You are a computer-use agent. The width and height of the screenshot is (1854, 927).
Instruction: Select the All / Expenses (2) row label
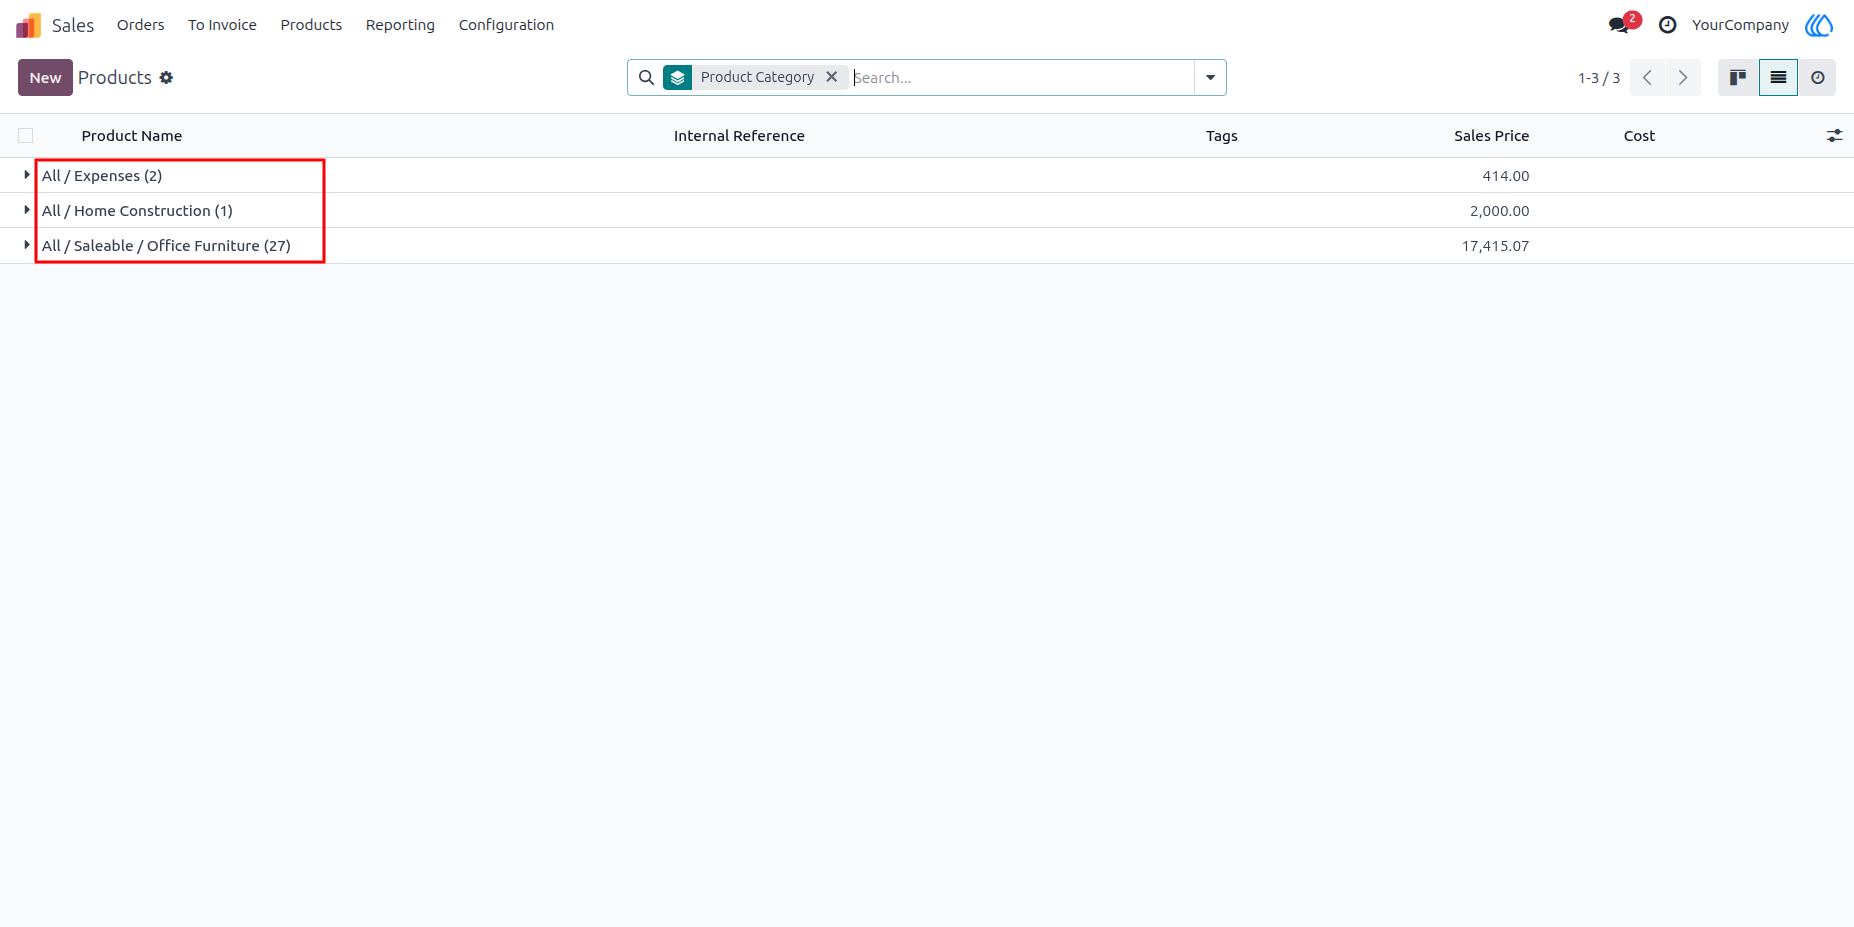click(x=102, y=176)
